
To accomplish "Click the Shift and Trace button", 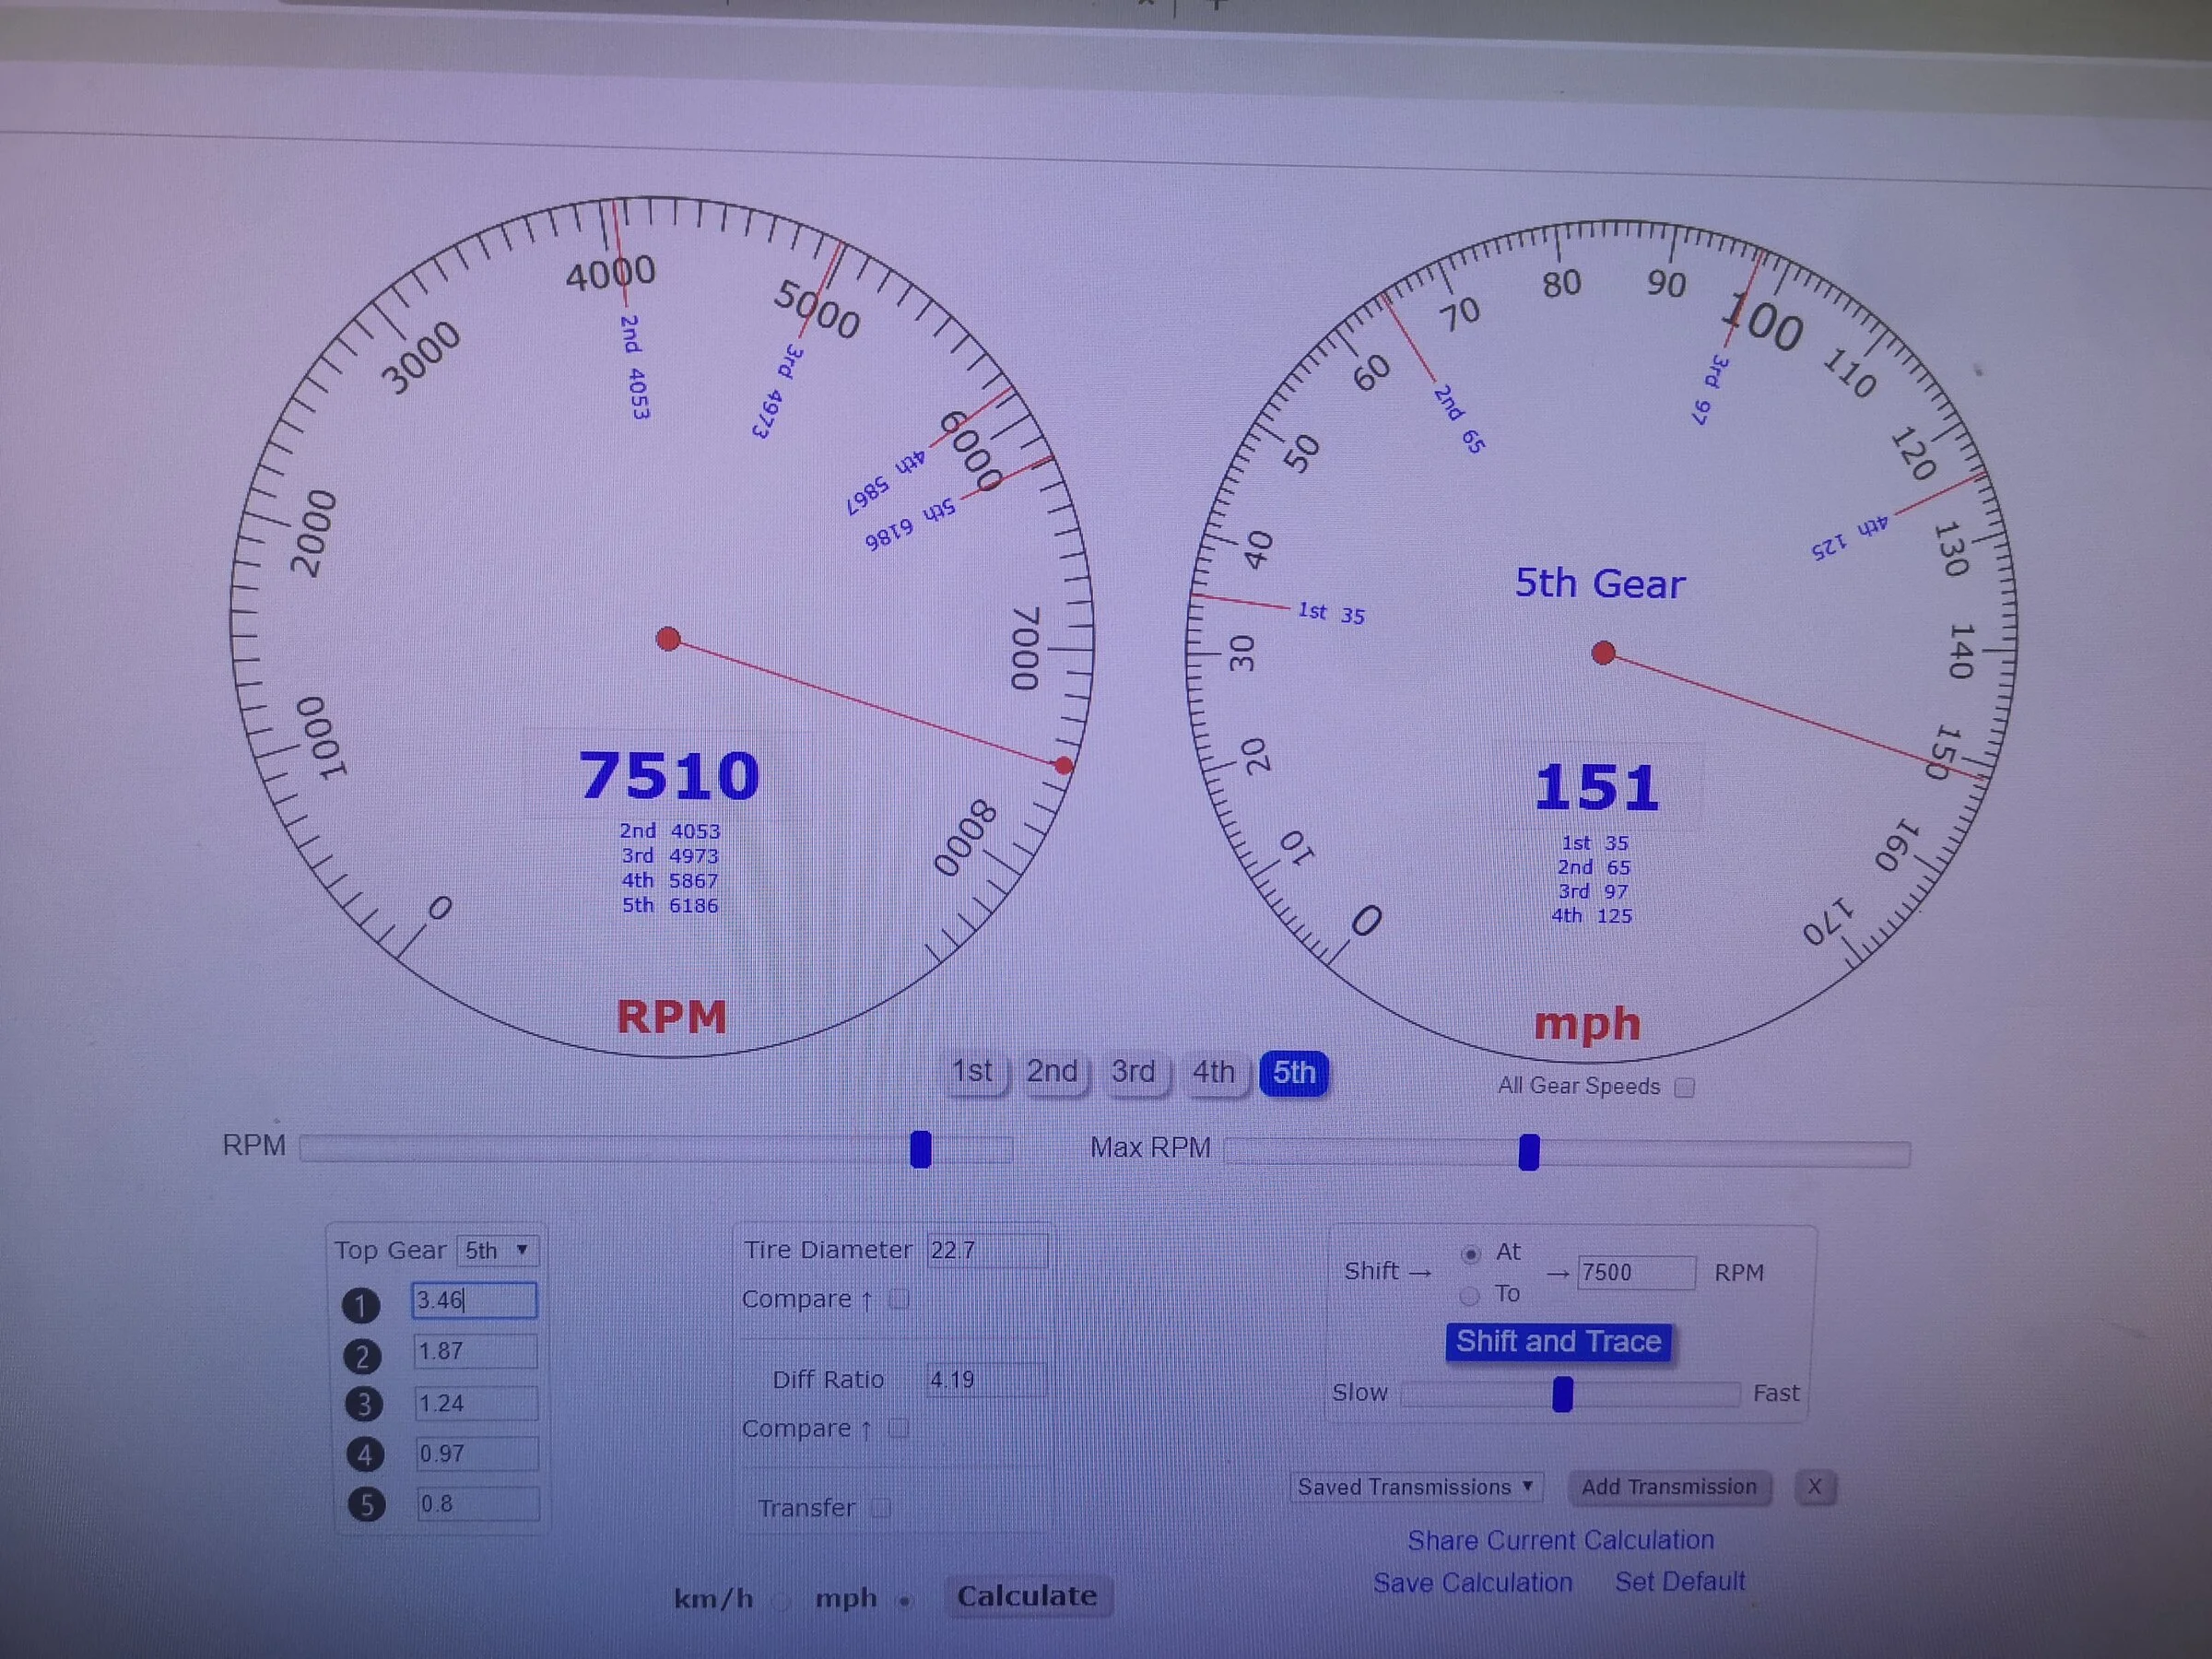I will [1558, 1342].
